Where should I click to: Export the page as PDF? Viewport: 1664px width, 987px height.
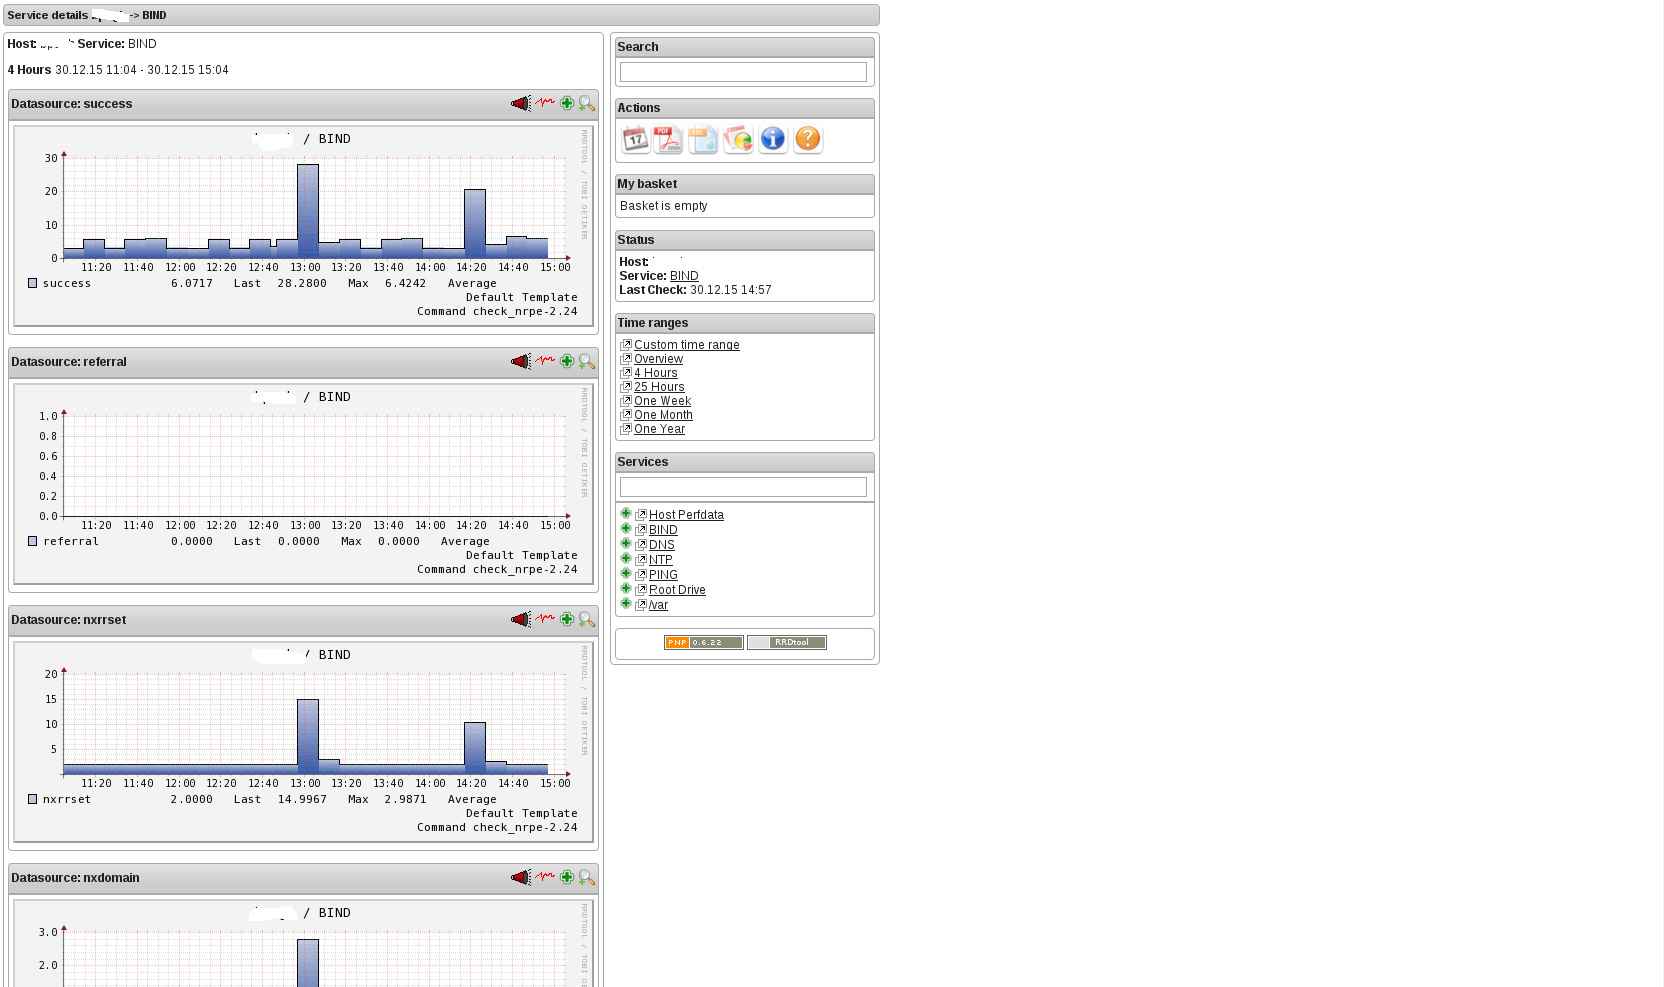[668, 140]
